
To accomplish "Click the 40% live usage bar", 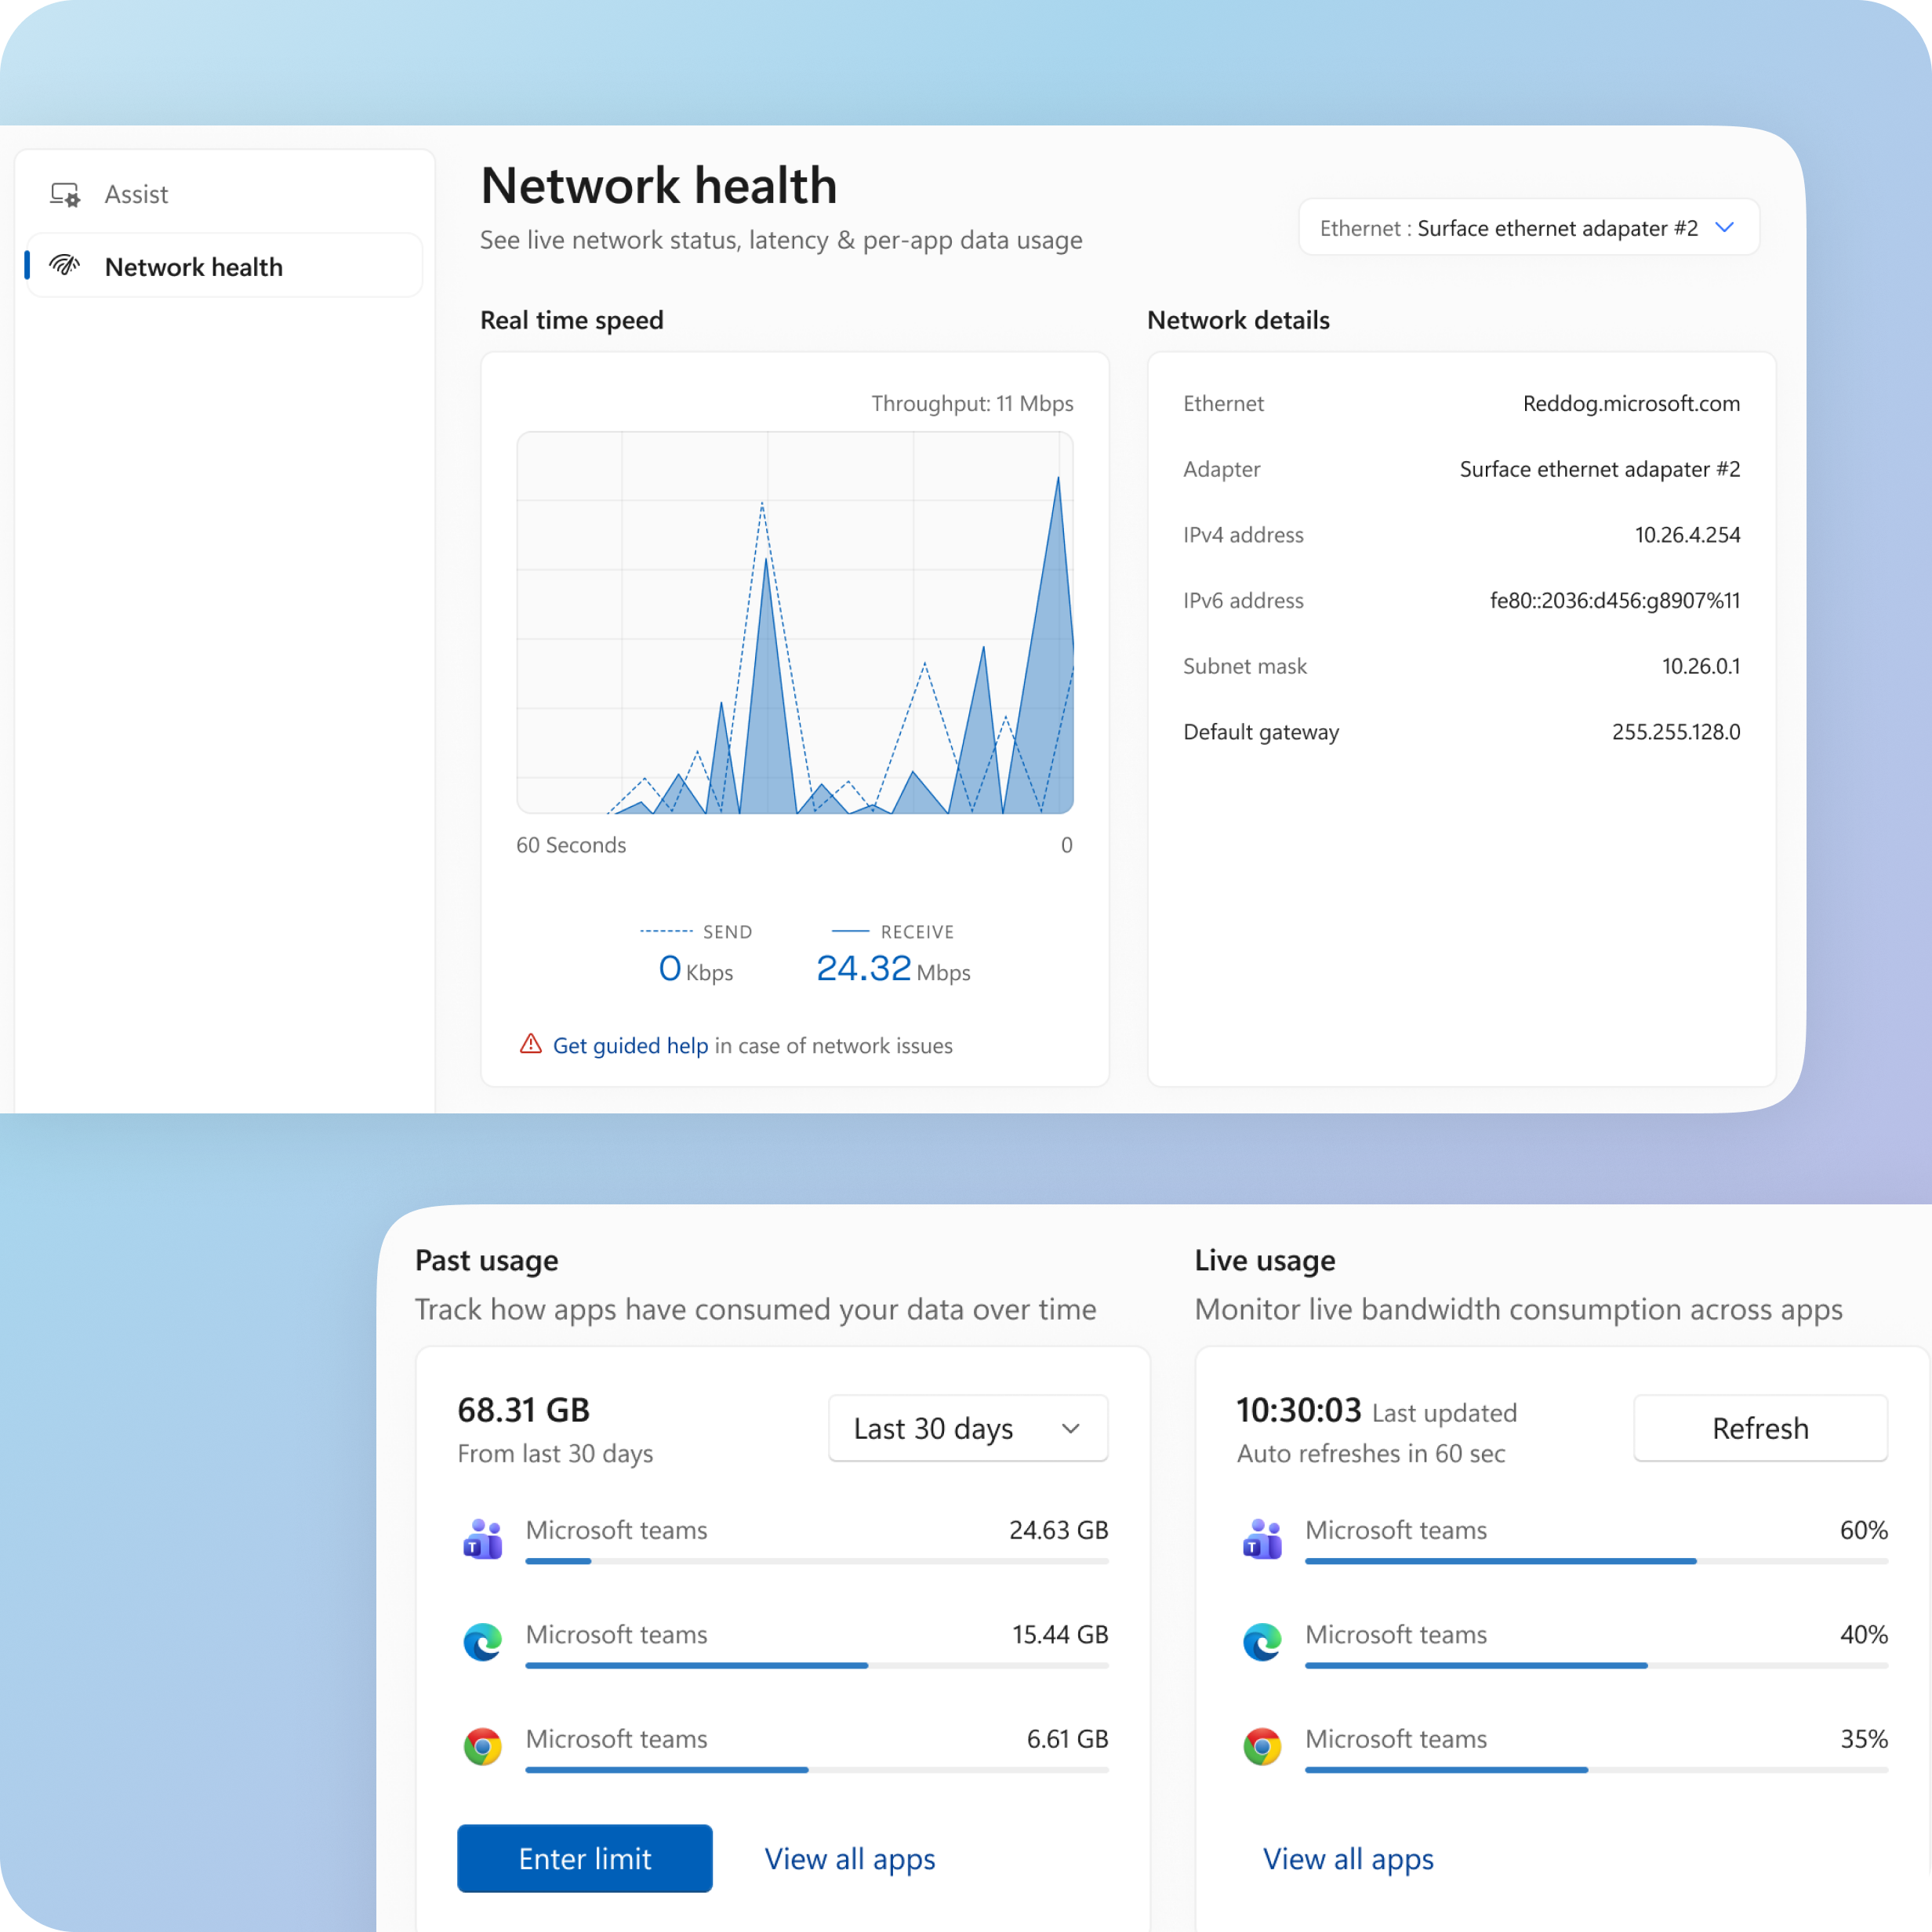I will (1596, 1665).
